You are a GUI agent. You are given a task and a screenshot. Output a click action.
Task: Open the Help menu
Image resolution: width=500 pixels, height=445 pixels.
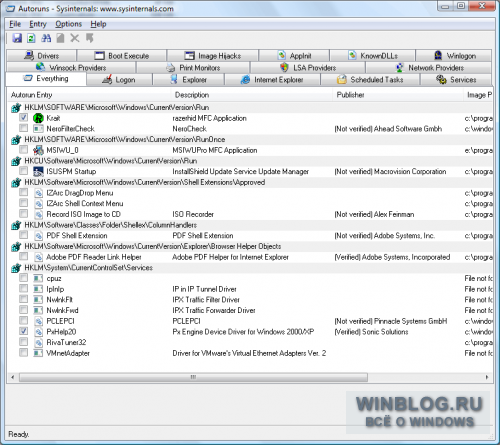coord(98,24)
